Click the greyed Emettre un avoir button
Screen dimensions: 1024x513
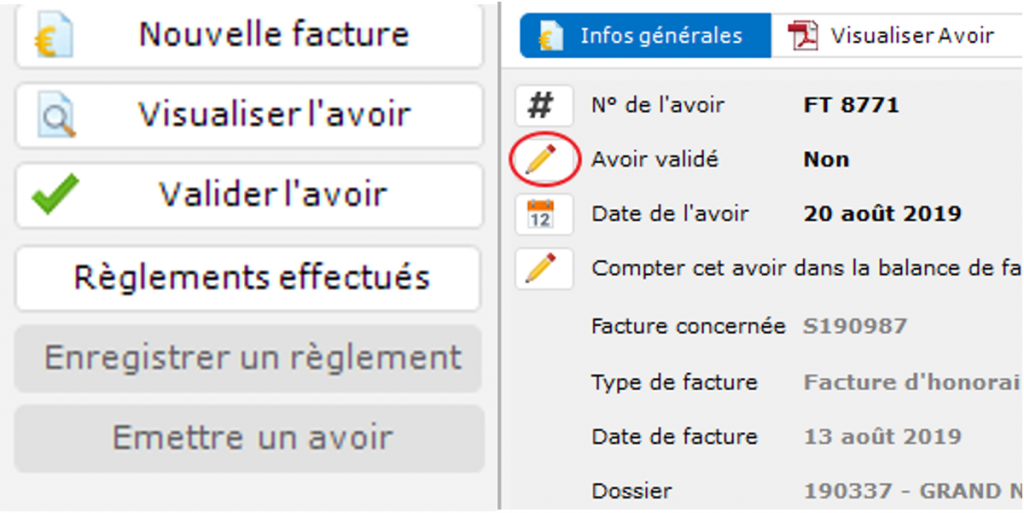[250, 438]
